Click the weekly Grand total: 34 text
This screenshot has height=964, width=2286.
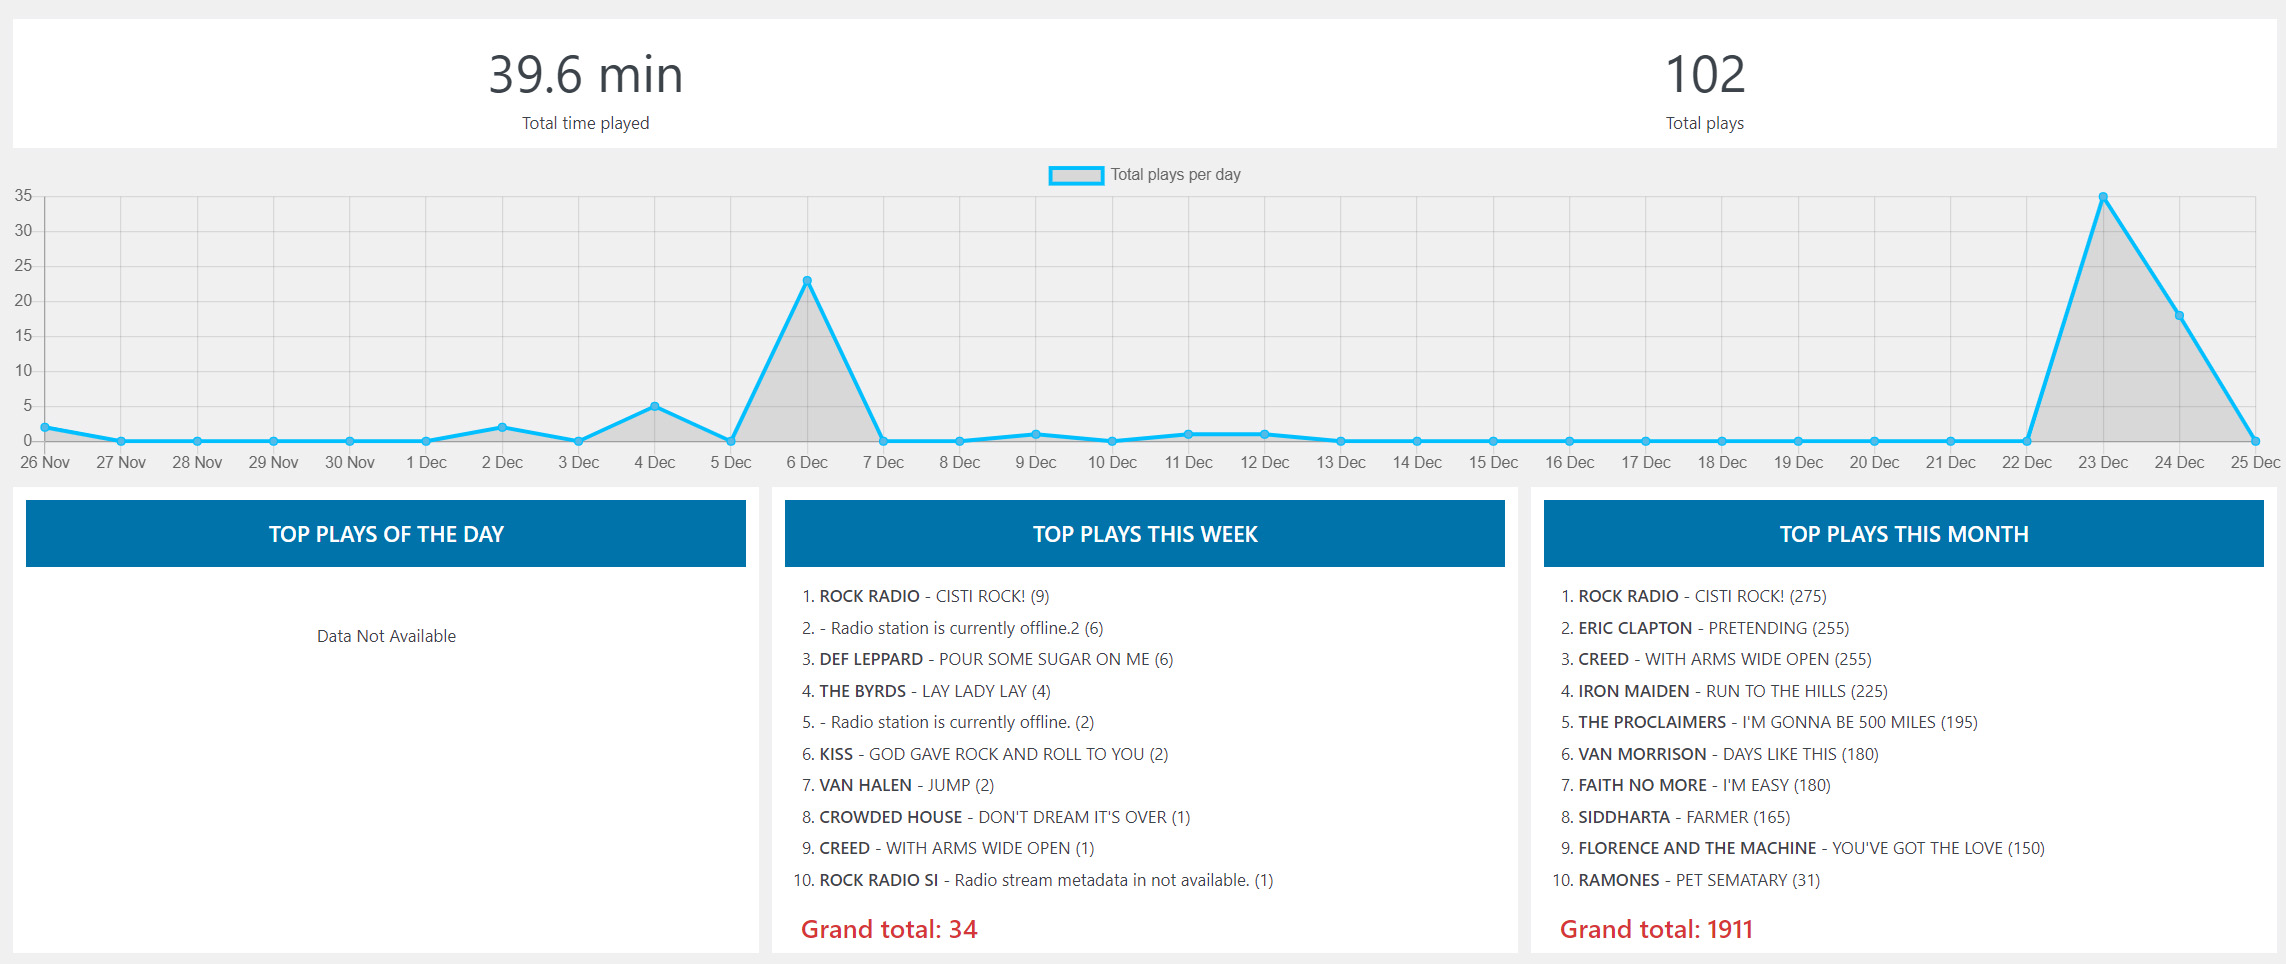click(889, 929)
